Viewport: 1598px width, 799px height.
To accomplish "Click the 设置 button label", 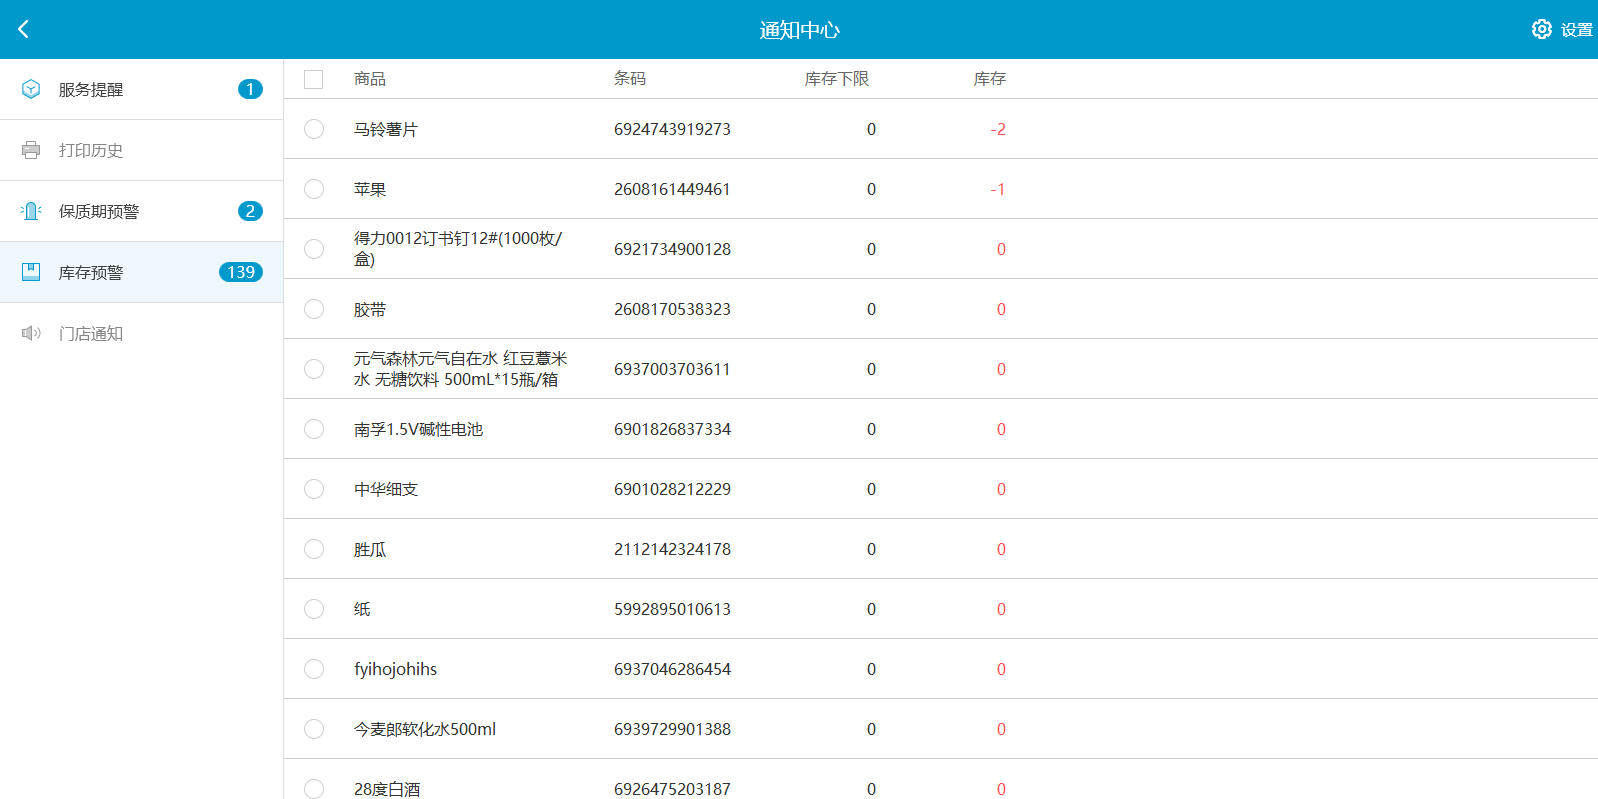I will [1576, 30].
